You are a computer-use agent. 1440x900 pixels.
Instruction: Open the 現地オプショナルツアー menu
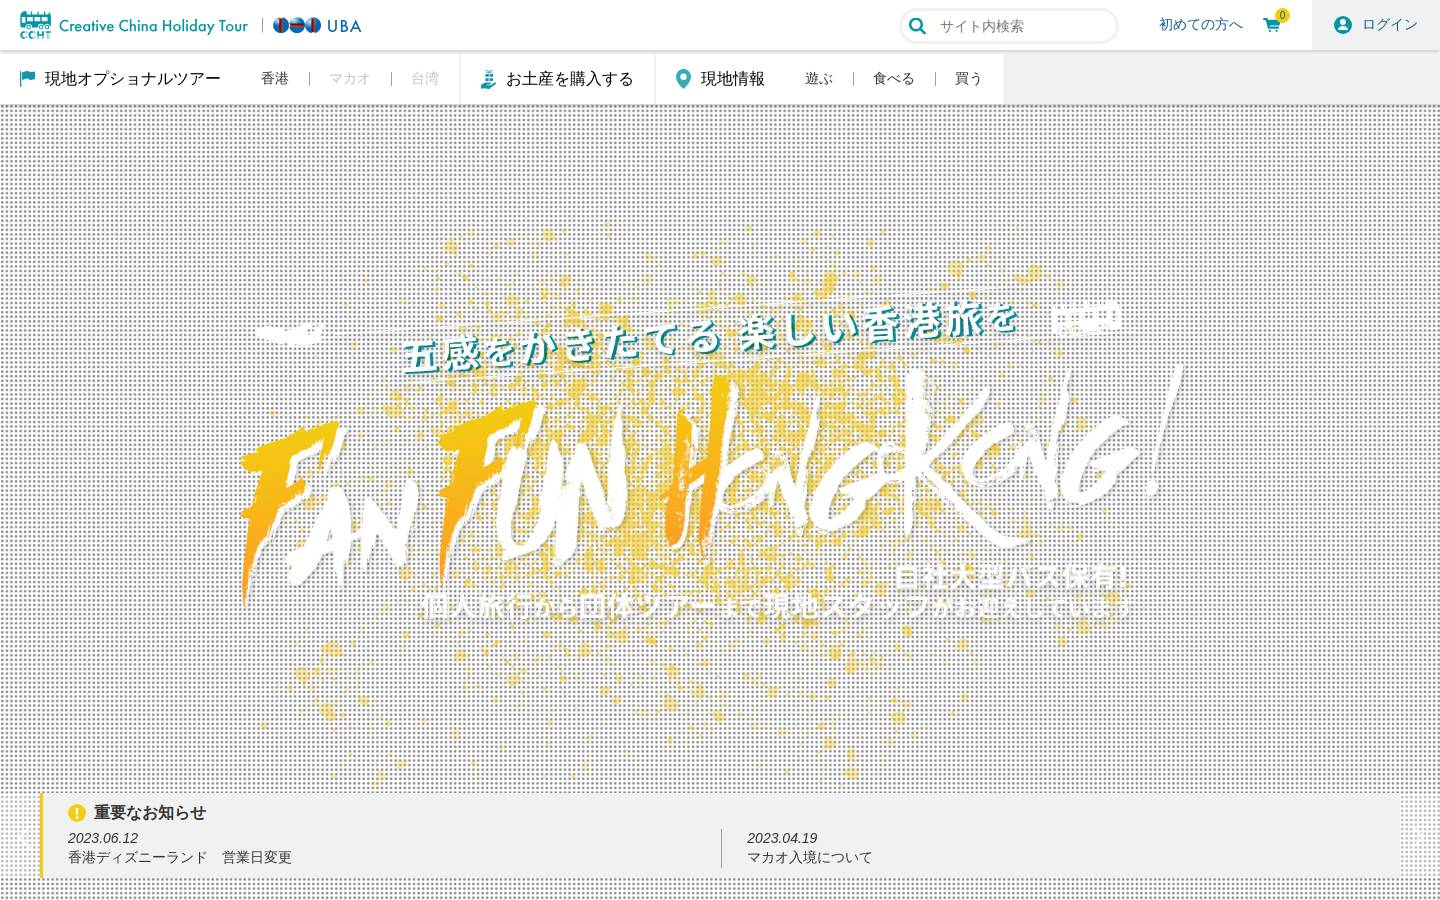(132, 78)
